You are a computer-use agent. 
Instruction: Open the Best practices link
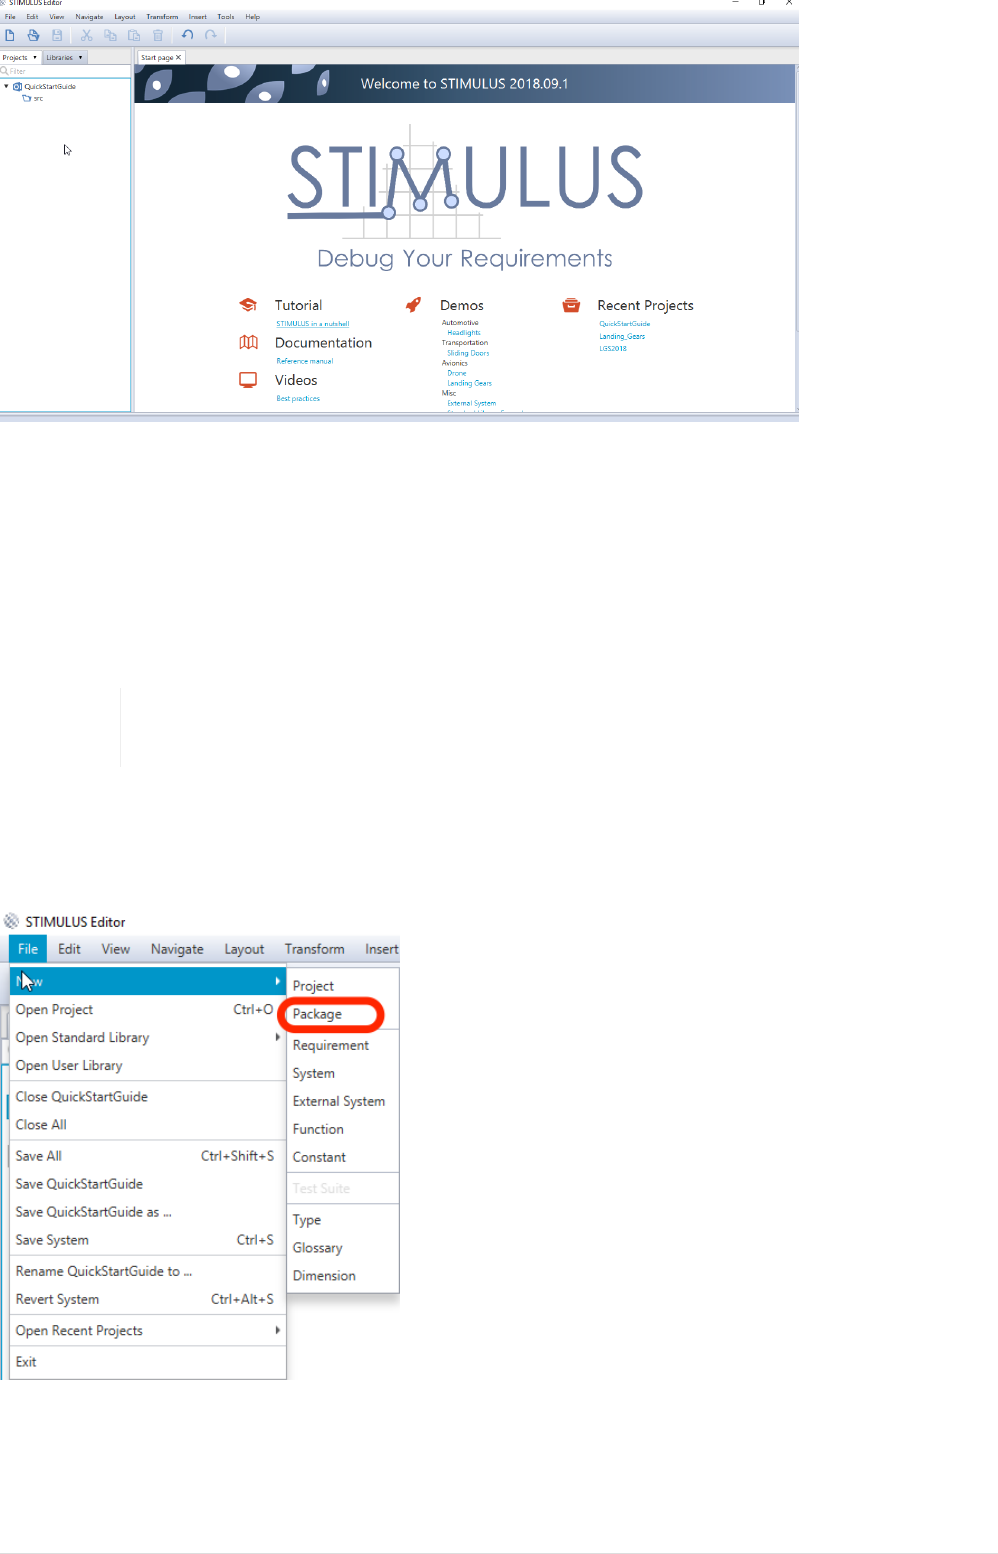298,398
